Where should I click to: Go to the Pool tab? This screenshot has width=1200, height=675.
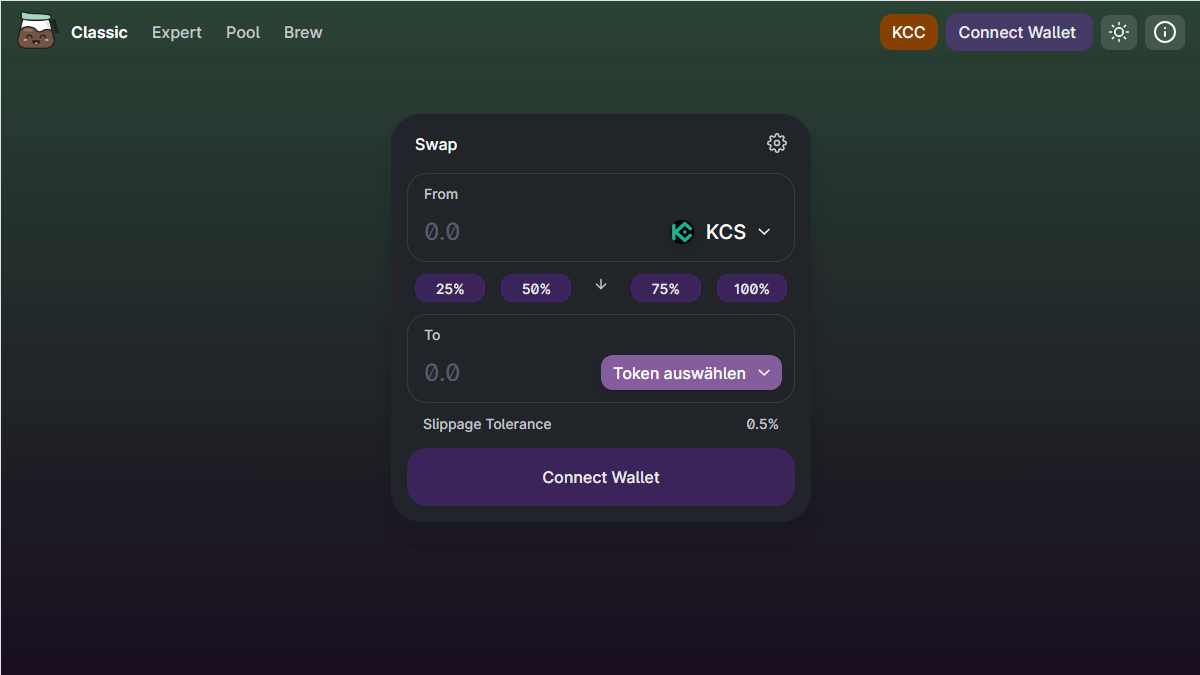pos(243,32)
